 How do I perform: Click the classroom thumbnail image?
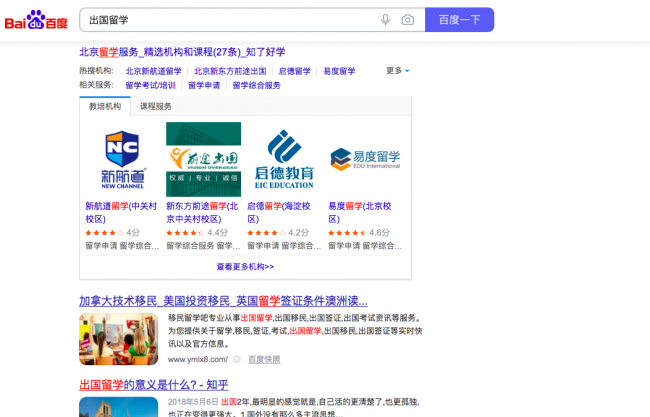click(x=119, y=339)
